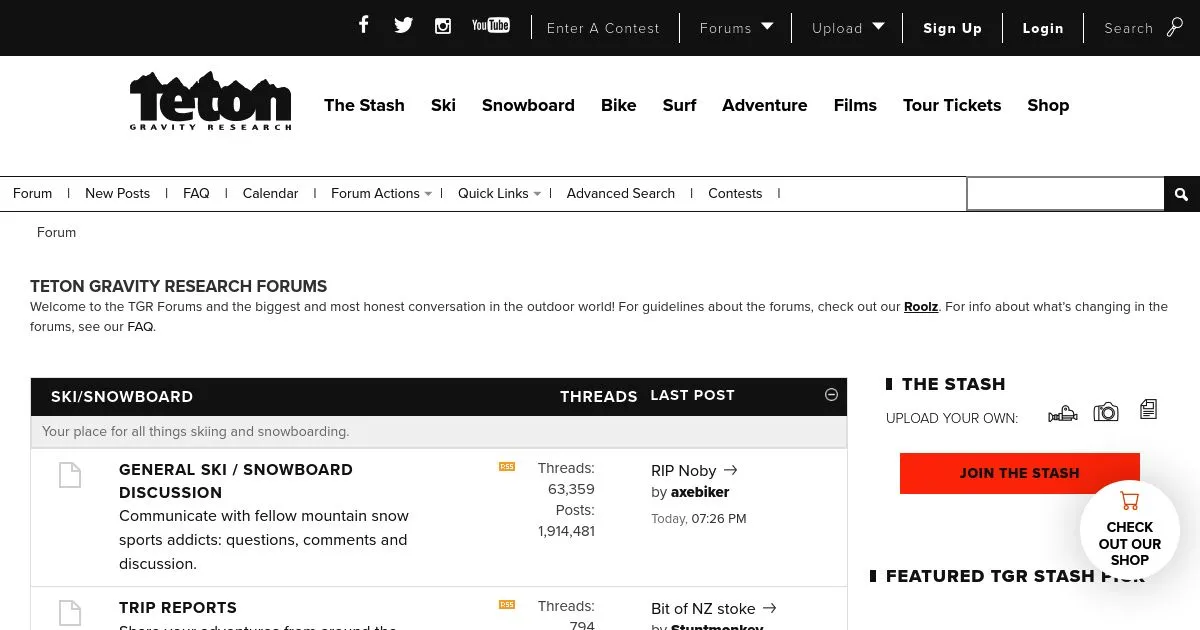Screen dimensions: 1200x630
Task: Open the Films section
Action: point(855,105)
